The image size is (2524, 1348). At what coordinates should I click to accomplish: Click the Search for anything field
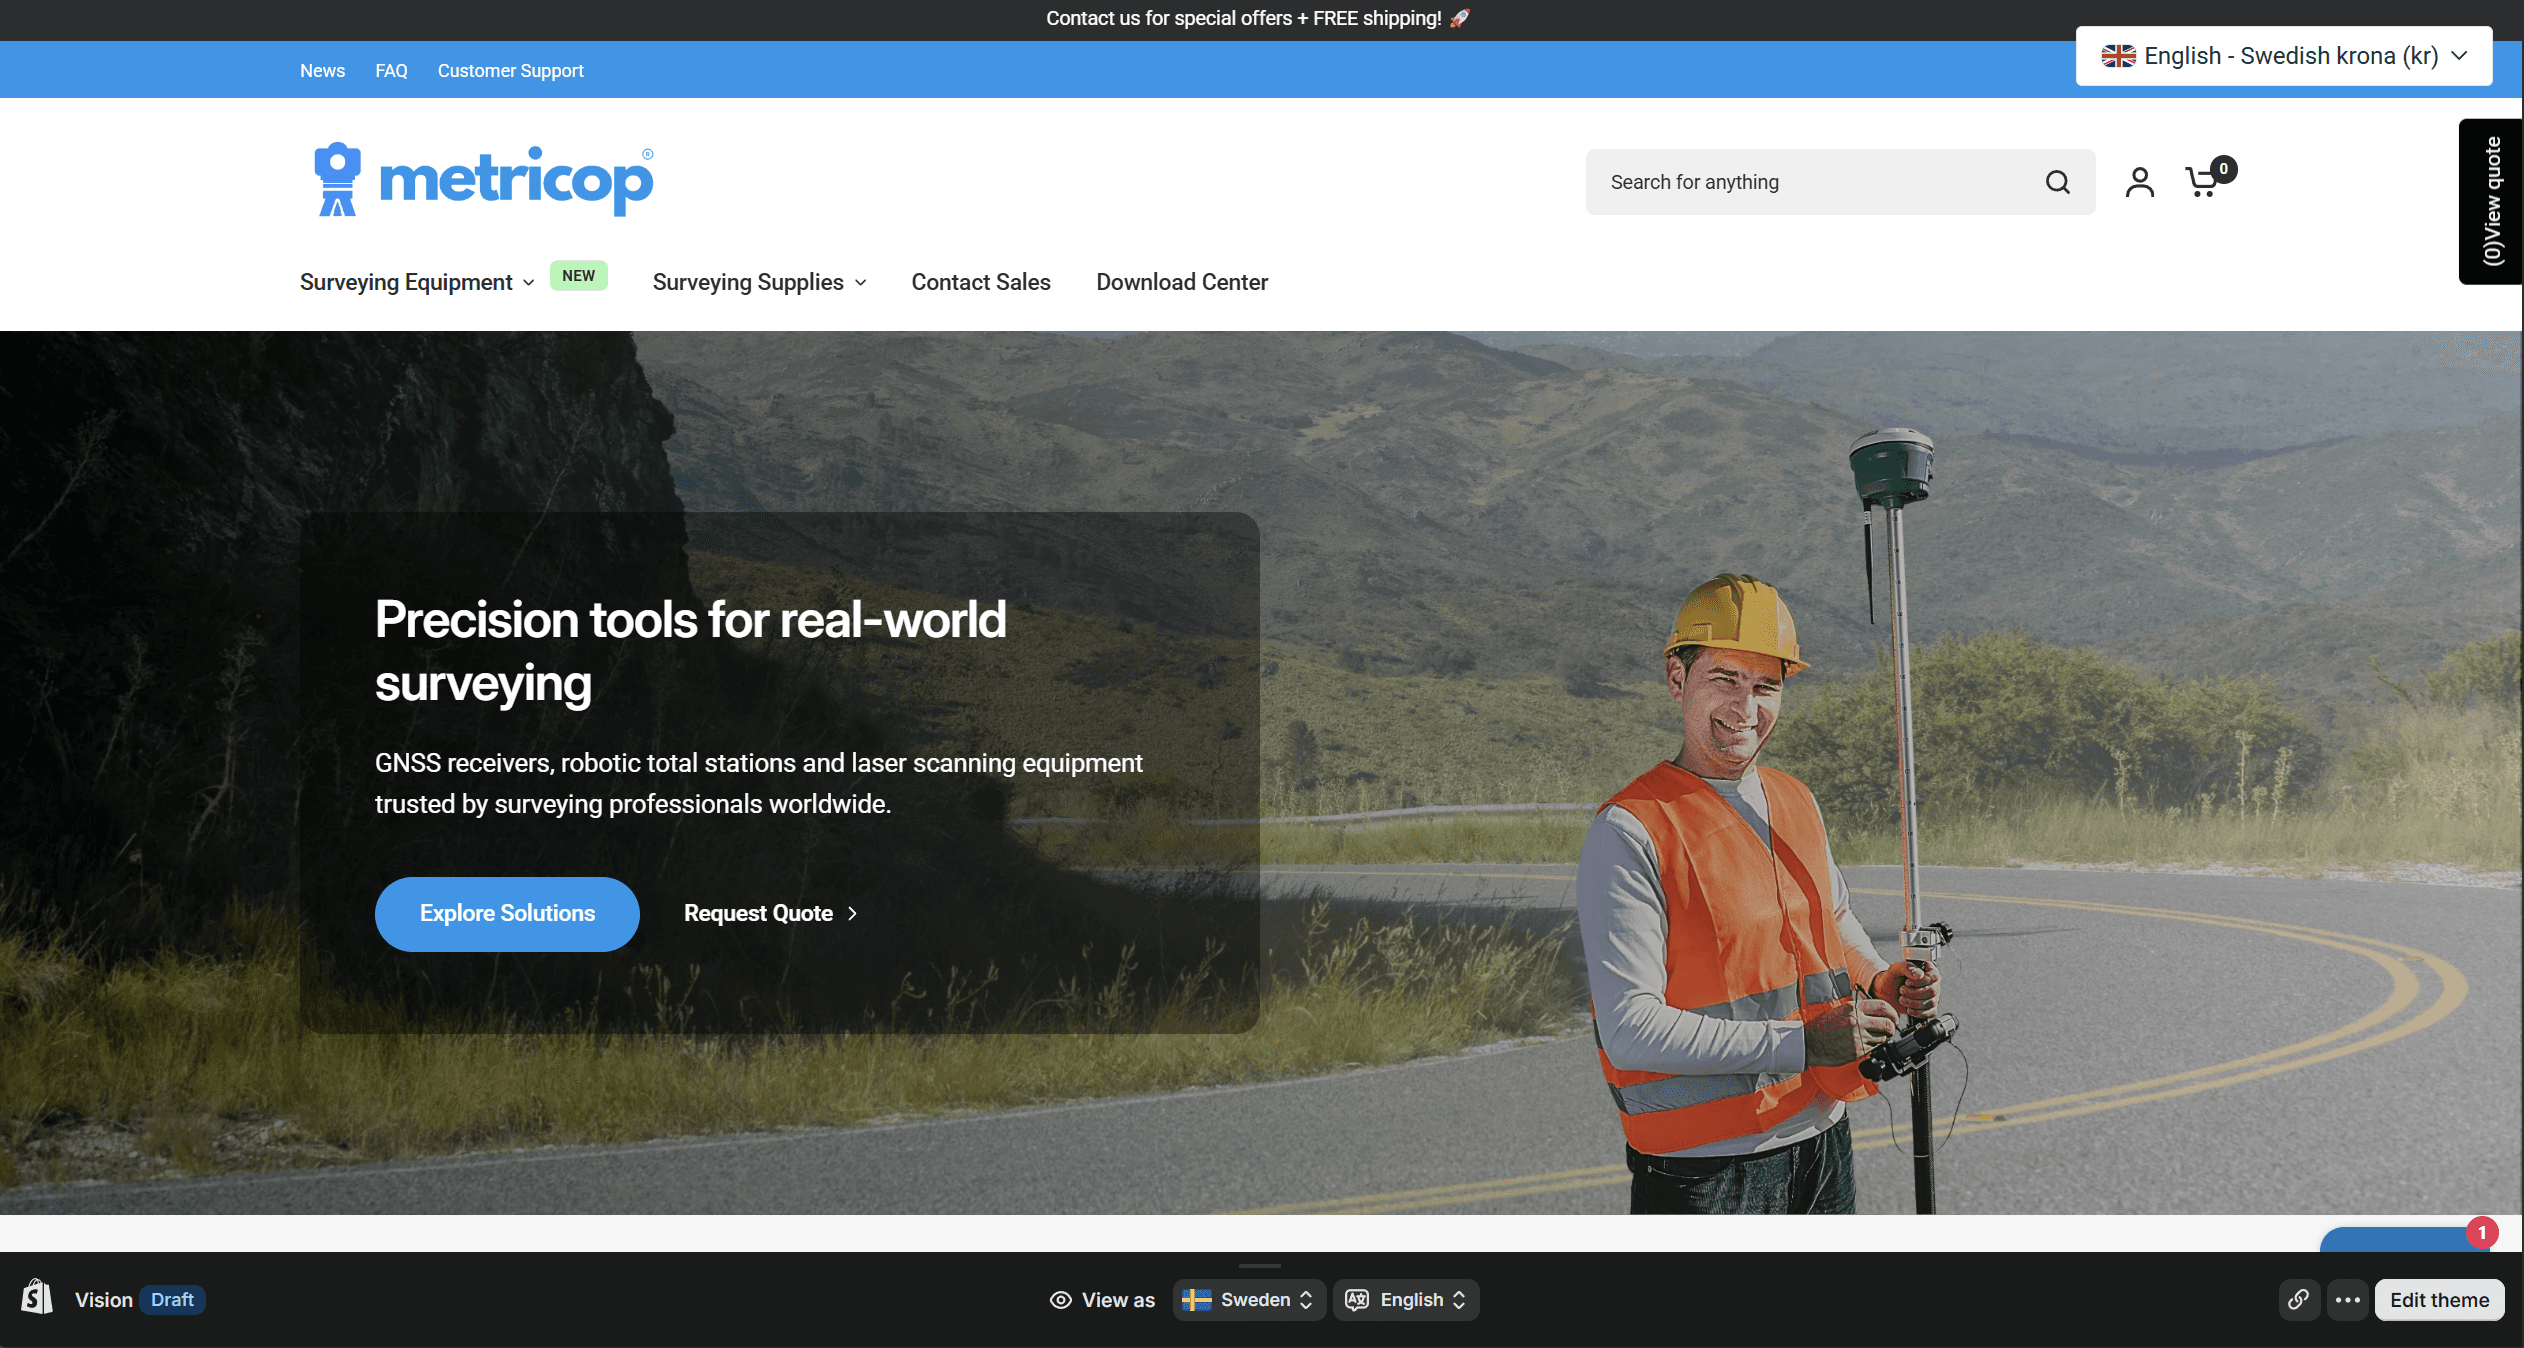tap(1840, 182)
